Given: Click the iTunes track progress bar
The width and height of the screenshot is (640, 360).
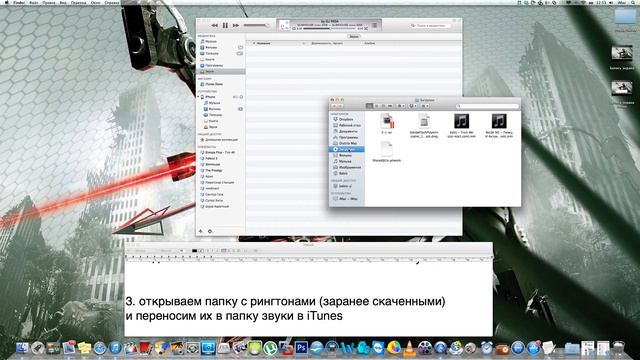Looking at the screenshot, I should 329,29.
